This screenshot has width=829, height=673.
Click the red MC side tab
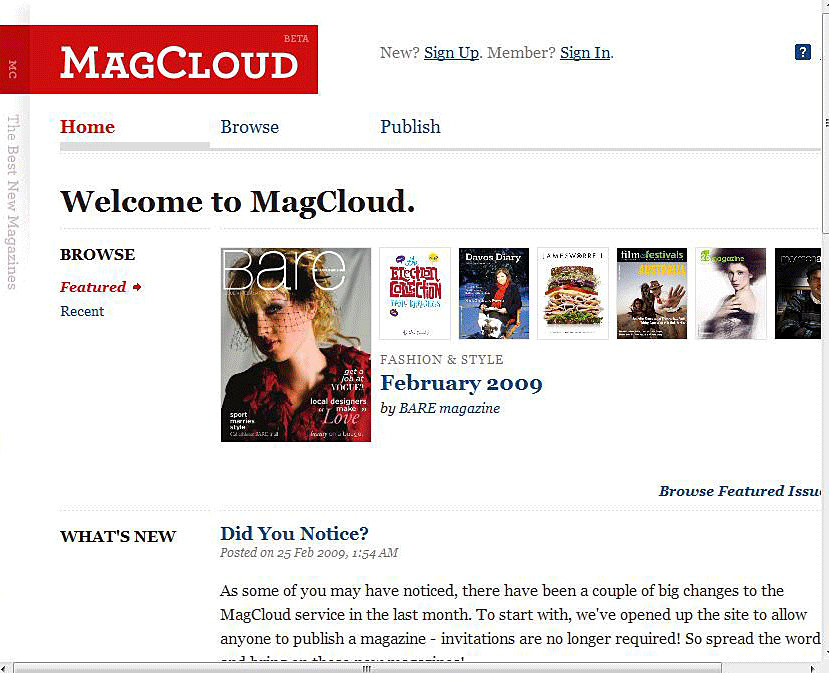(13, 68)
